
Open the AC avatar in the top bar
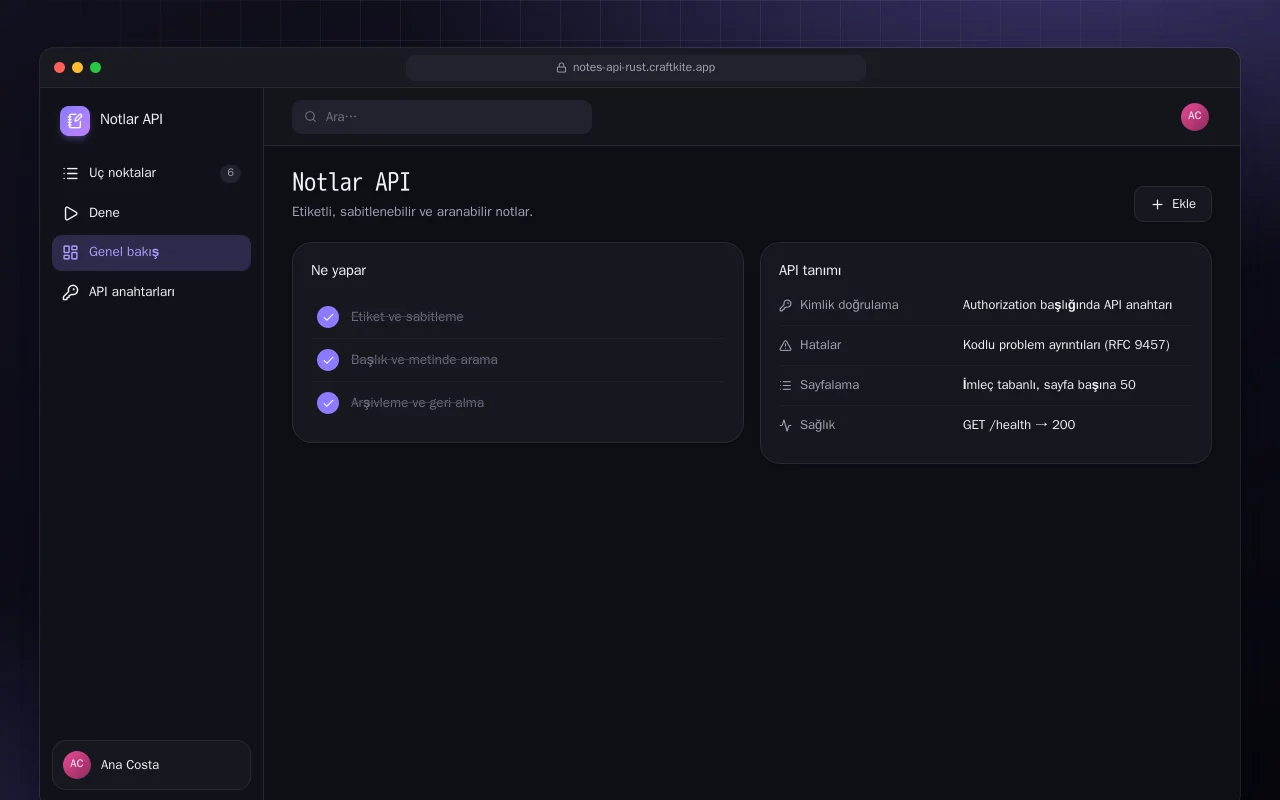[1195, 117]
